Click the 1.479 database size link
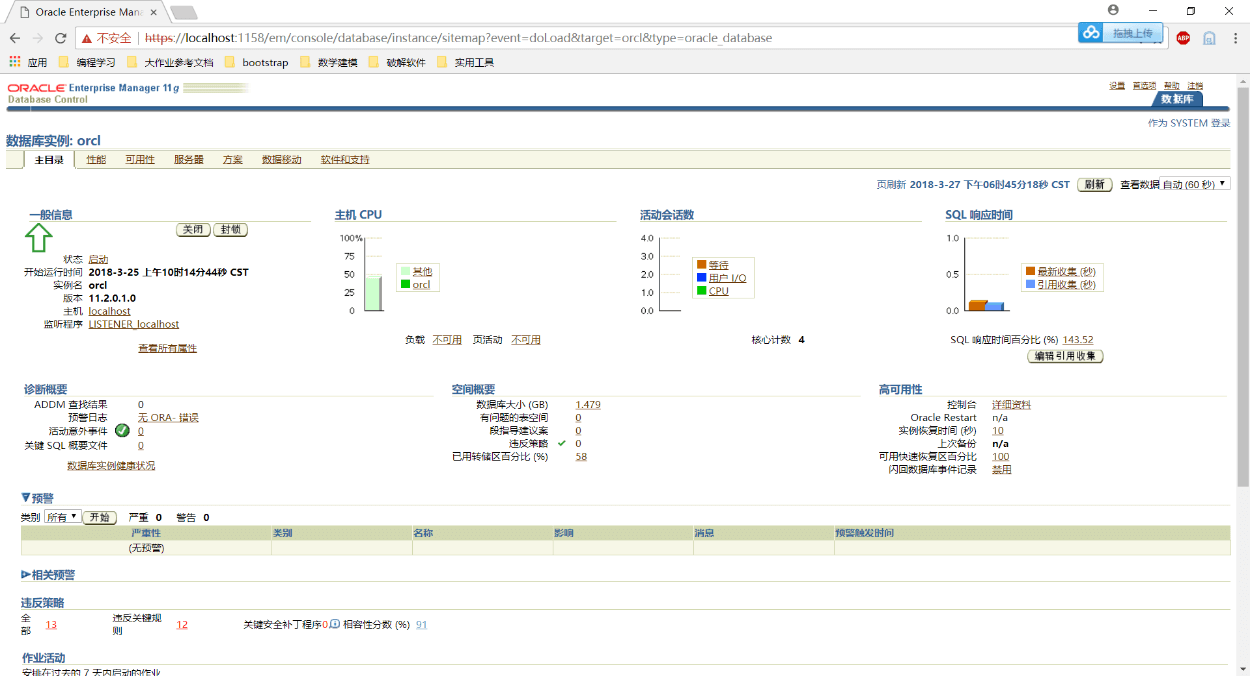The width and height of the screenshot is (1250, 676). pos(588,405)
